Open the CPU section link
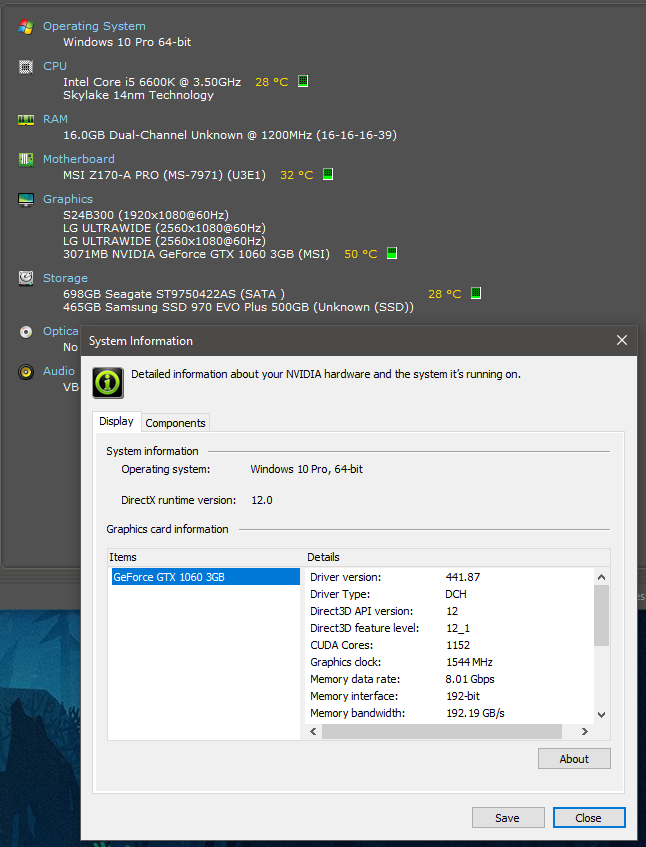Screen dimensions: 646x847 click(55, 66)
